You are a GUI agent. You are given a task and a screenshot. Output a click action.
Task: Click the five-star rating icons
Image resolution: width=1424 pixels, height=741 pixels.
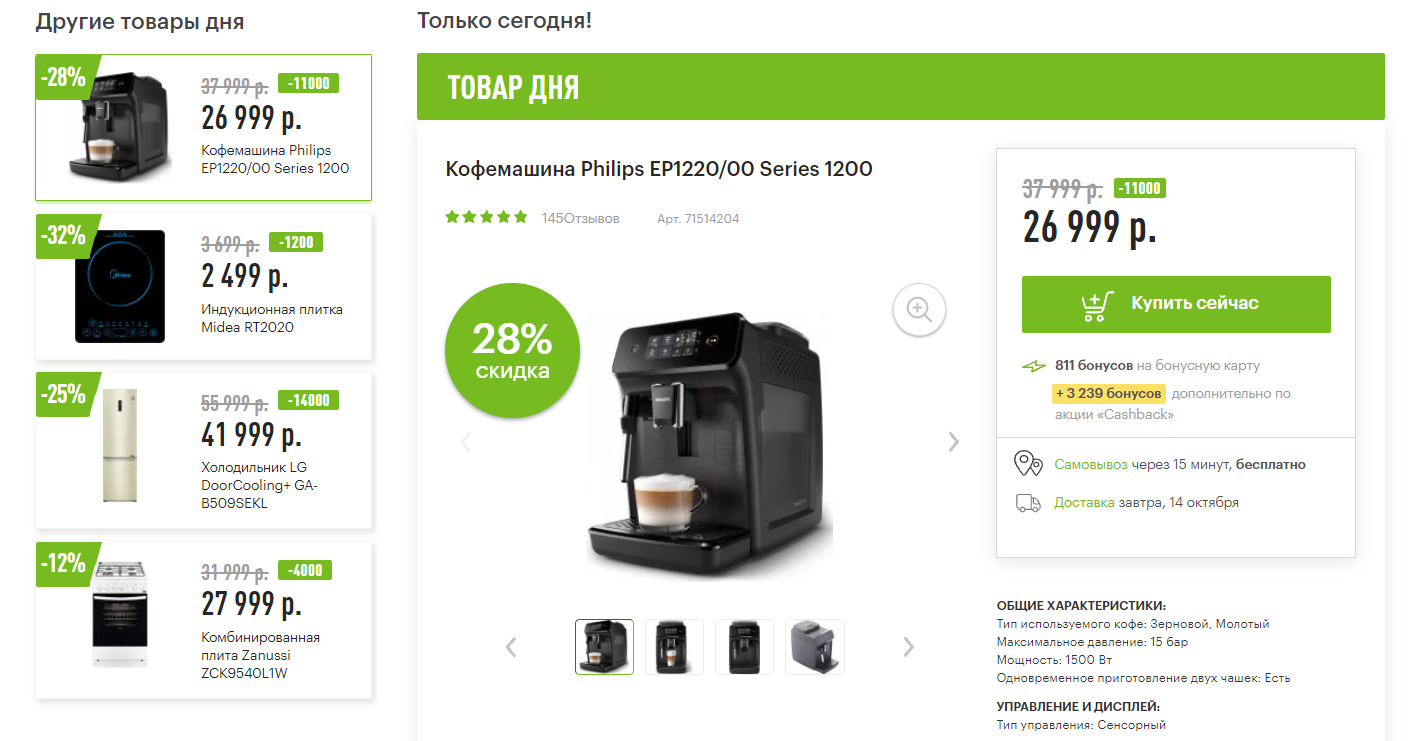486,217
